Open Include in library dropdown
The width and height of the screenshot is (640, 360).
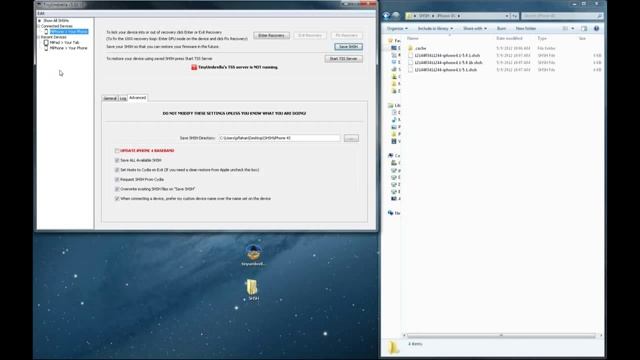[435, 29]
